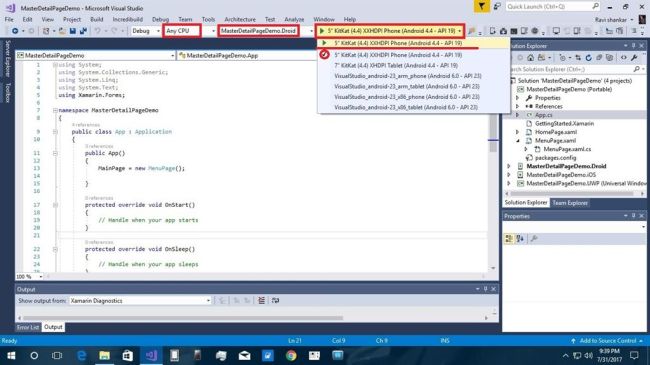Screen dimensions: 650x365
Task: Click the yellow notifications filter flag
Action: (481, 7)
